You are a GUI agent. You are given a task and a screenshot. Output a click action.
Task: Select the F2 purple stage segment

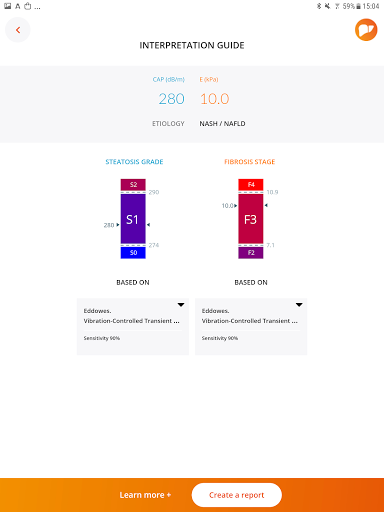[x=251, y=253]
